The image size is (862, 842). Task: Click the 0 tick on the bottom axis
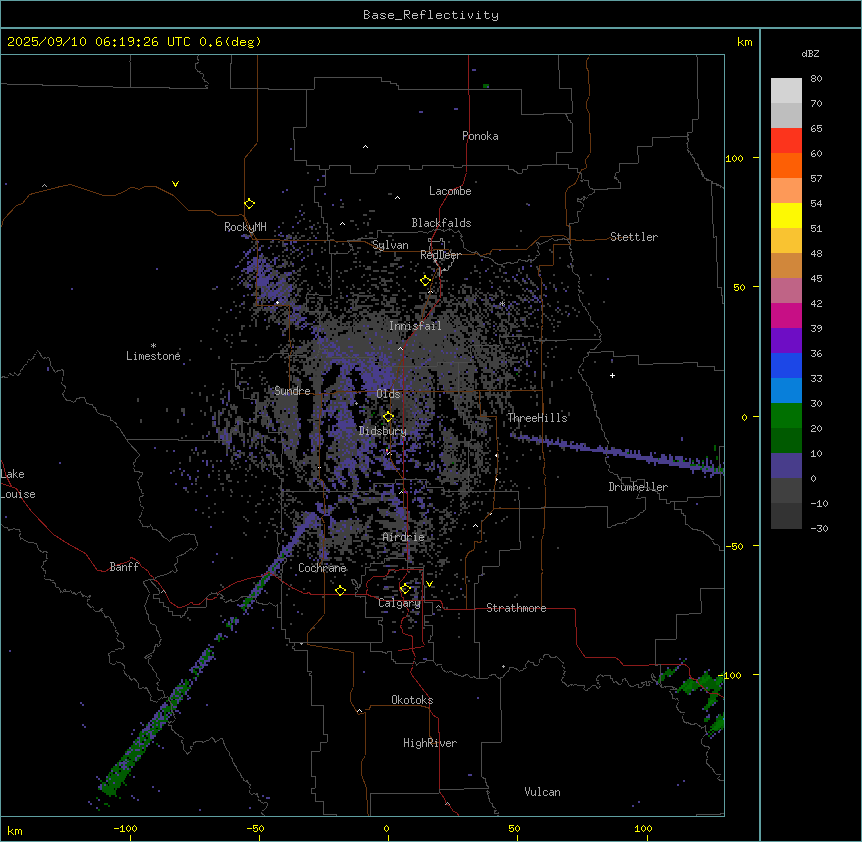coord(386,828)
